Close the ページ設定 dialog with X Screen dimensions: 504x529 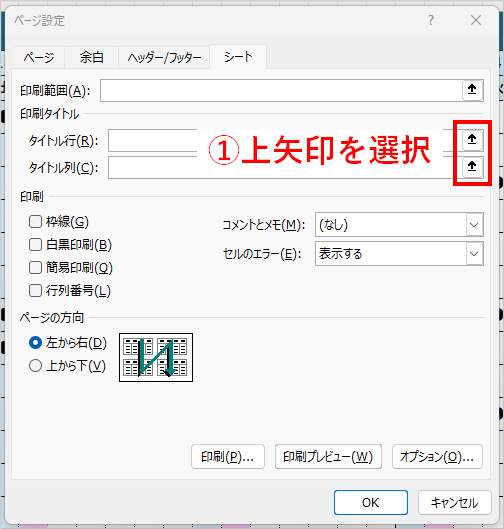476,20
